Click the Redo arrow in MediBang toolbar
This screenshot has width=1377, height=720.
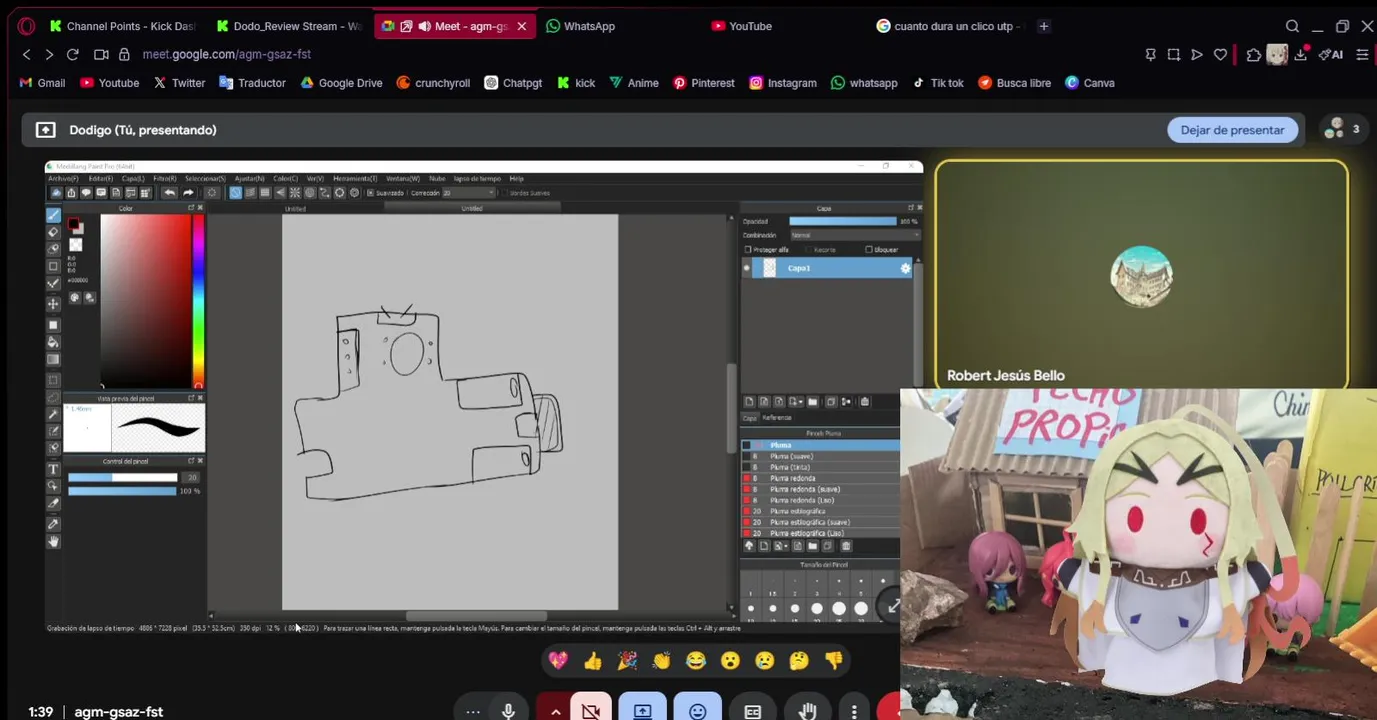(x=188, y=193)
